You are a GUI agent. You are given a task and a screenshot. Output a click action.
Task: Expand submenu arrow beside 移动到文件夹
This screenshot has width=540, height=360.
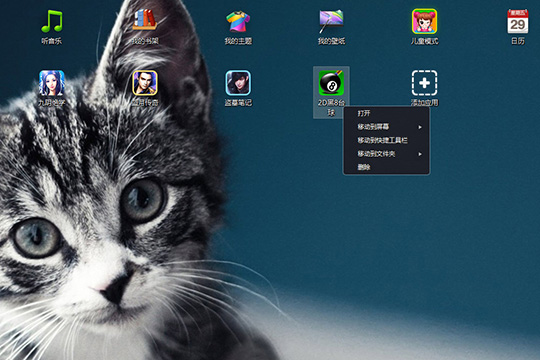click(420, 154)
